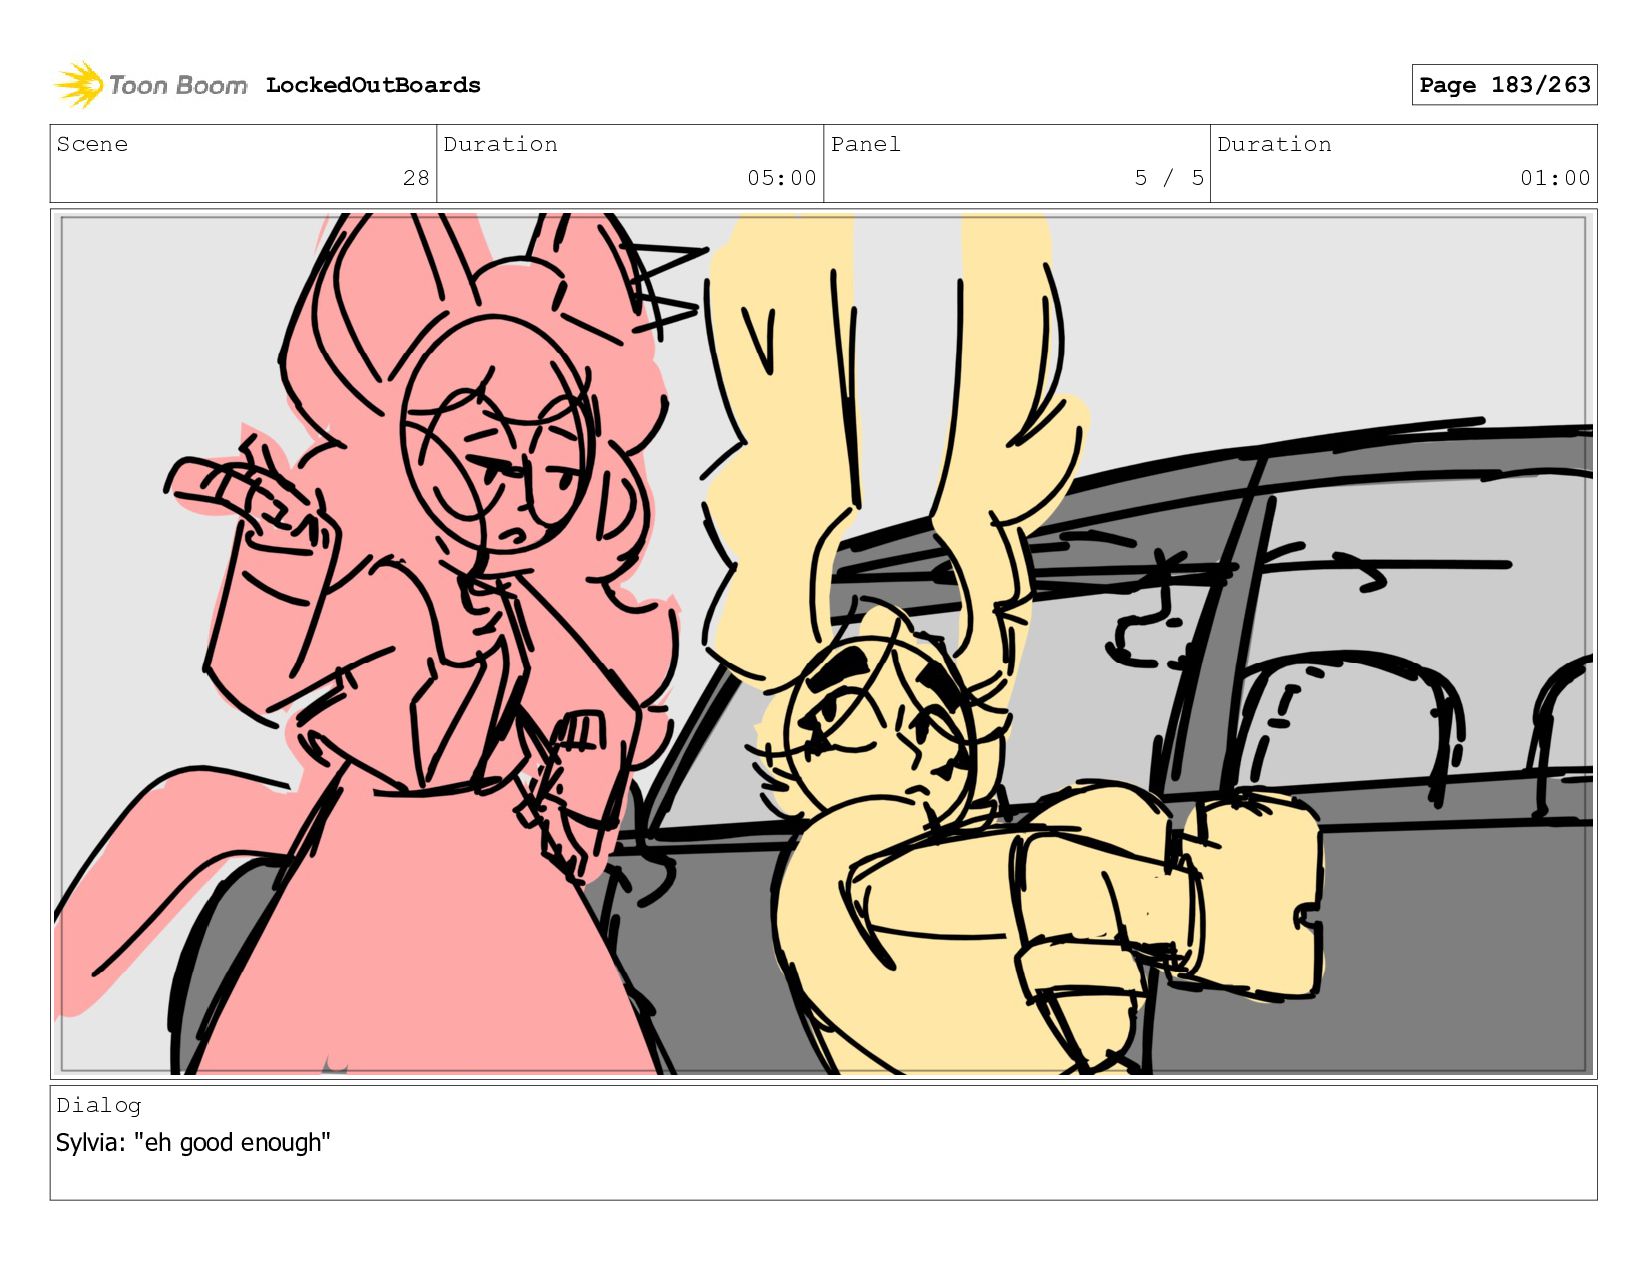Click the Scene label
Screen dimensions: 1650x1275
pos(92,144)
